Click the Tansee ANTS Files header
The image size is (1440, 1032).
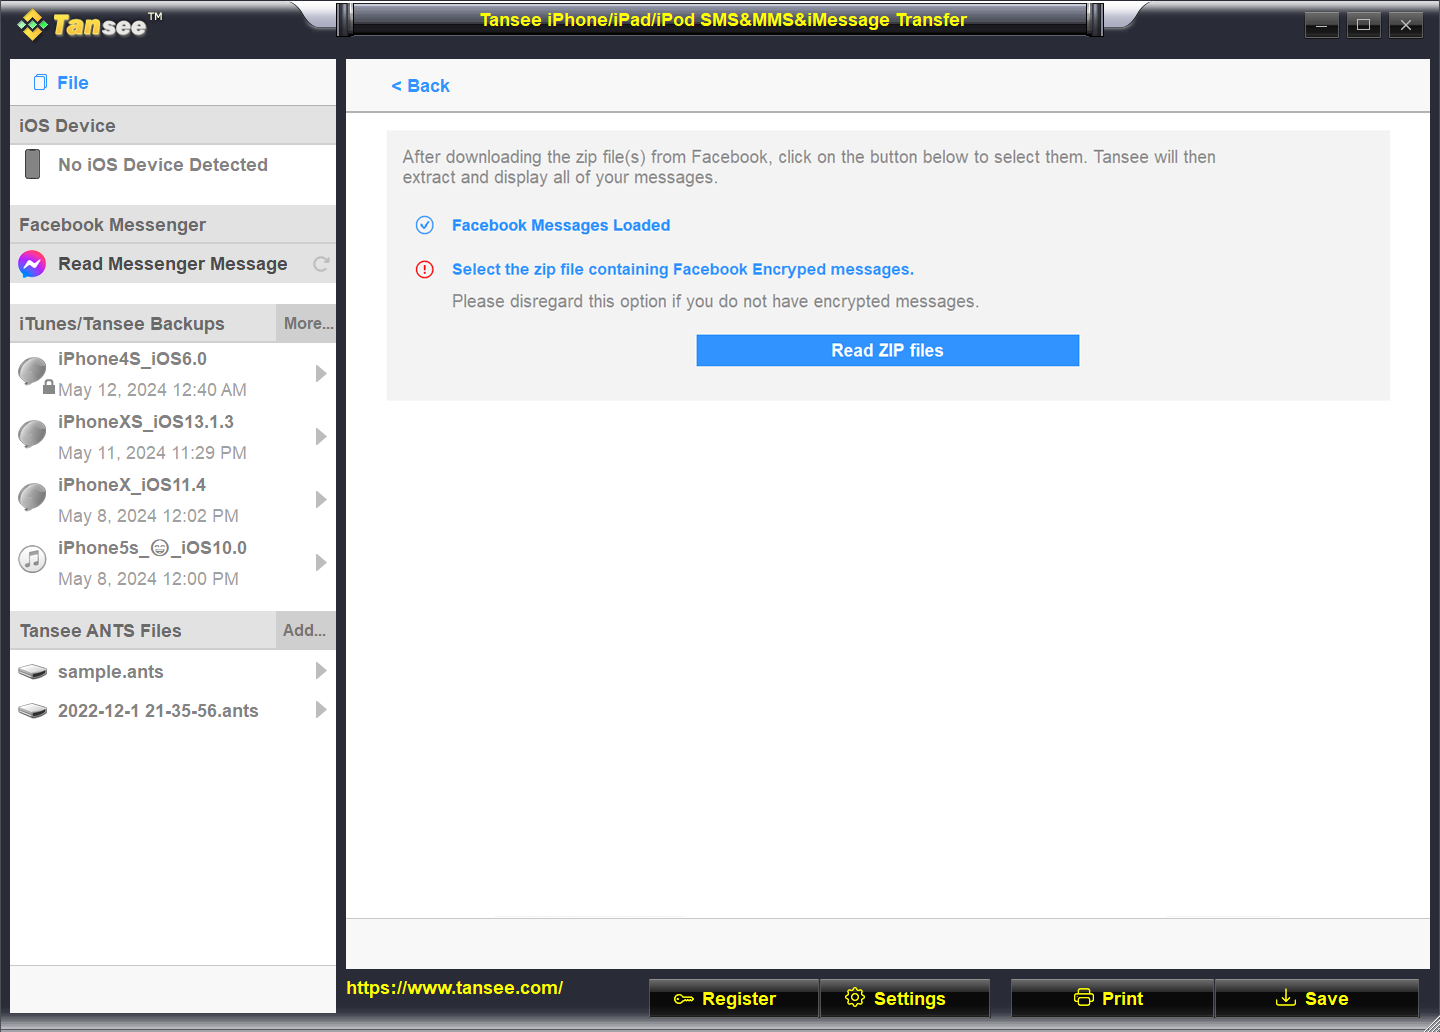tap(143, 630)
